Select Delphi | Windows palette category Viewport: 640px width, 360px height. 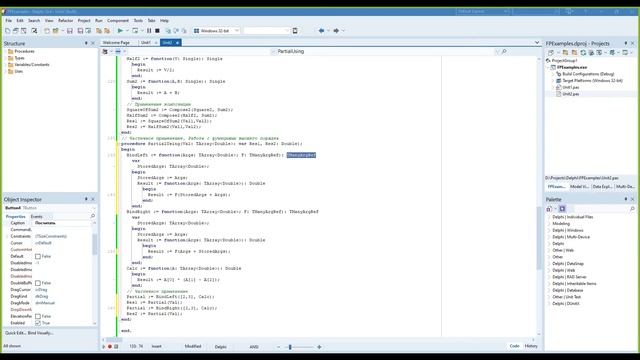(567, 230)
